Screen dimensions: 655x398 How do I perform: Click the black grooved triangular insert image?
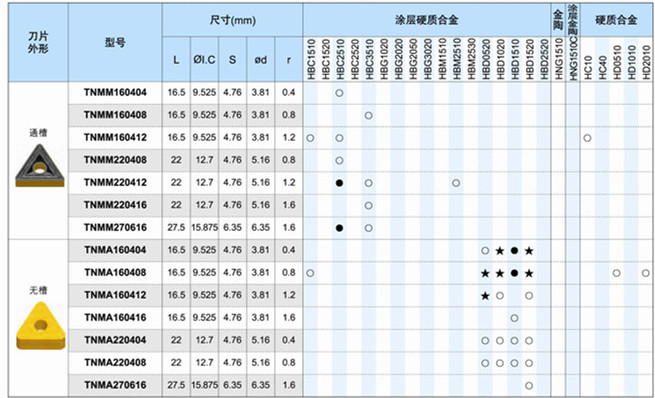(x=40, y=166)
